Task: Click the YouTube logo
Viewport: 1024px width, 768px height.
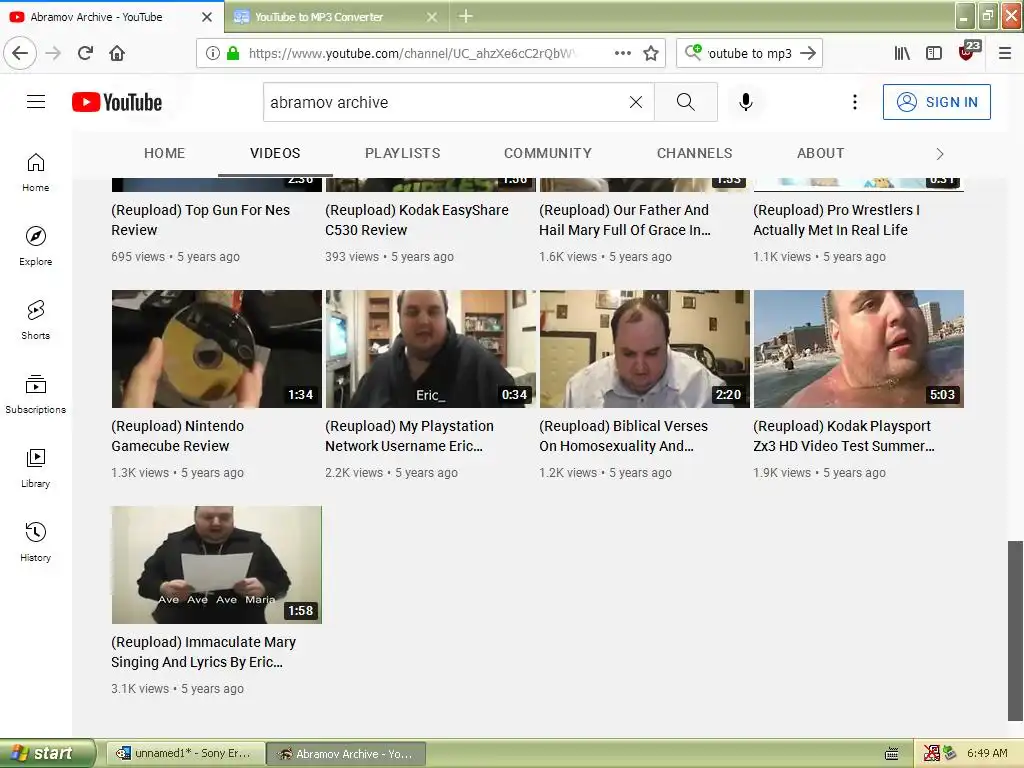Action: 117,102
